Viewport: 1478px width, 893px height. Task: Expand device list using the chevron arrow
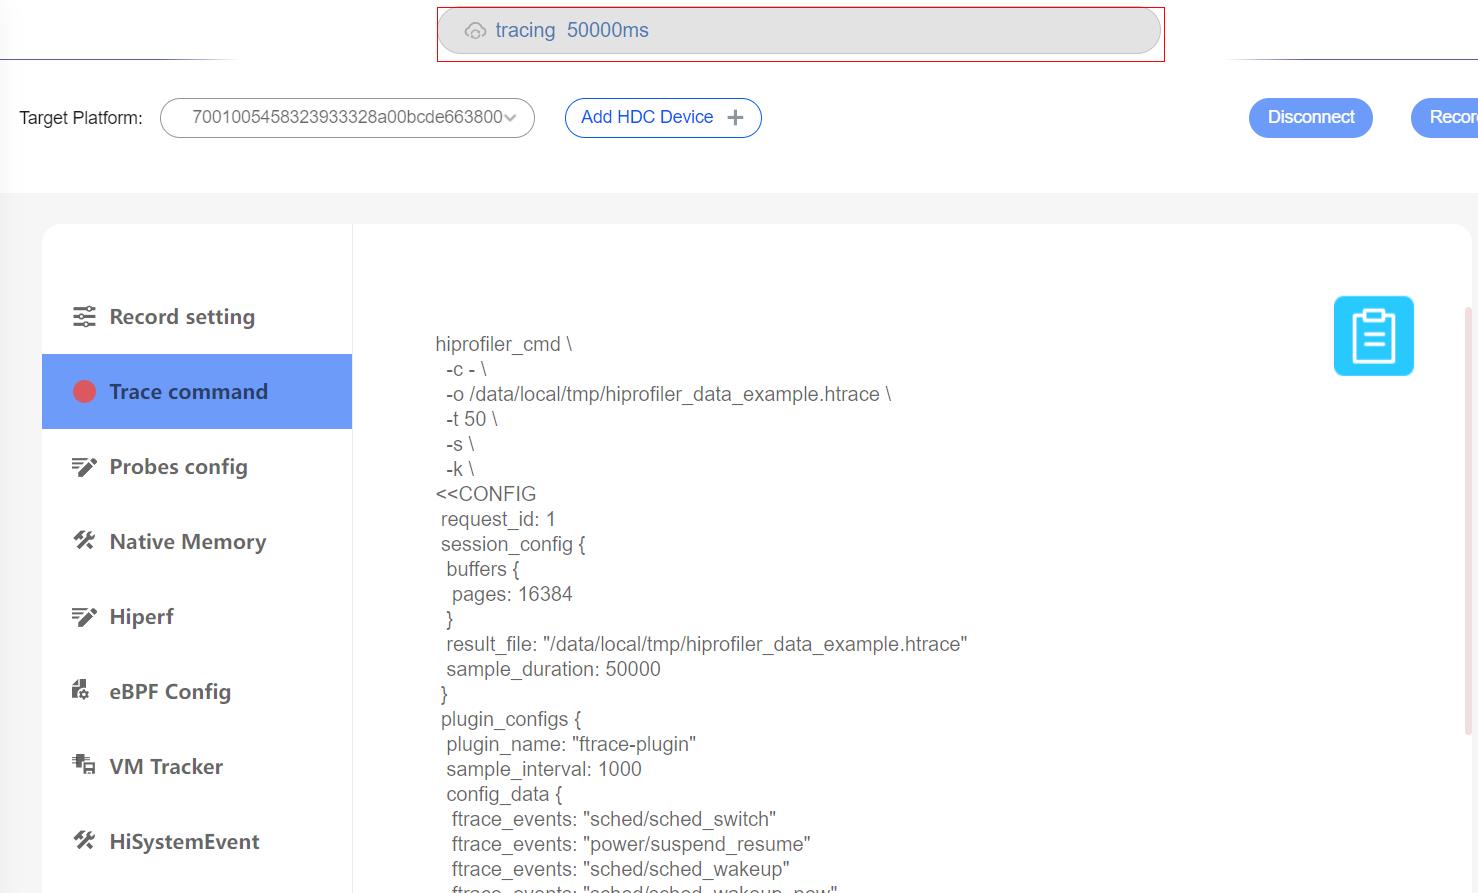[511, 118]
